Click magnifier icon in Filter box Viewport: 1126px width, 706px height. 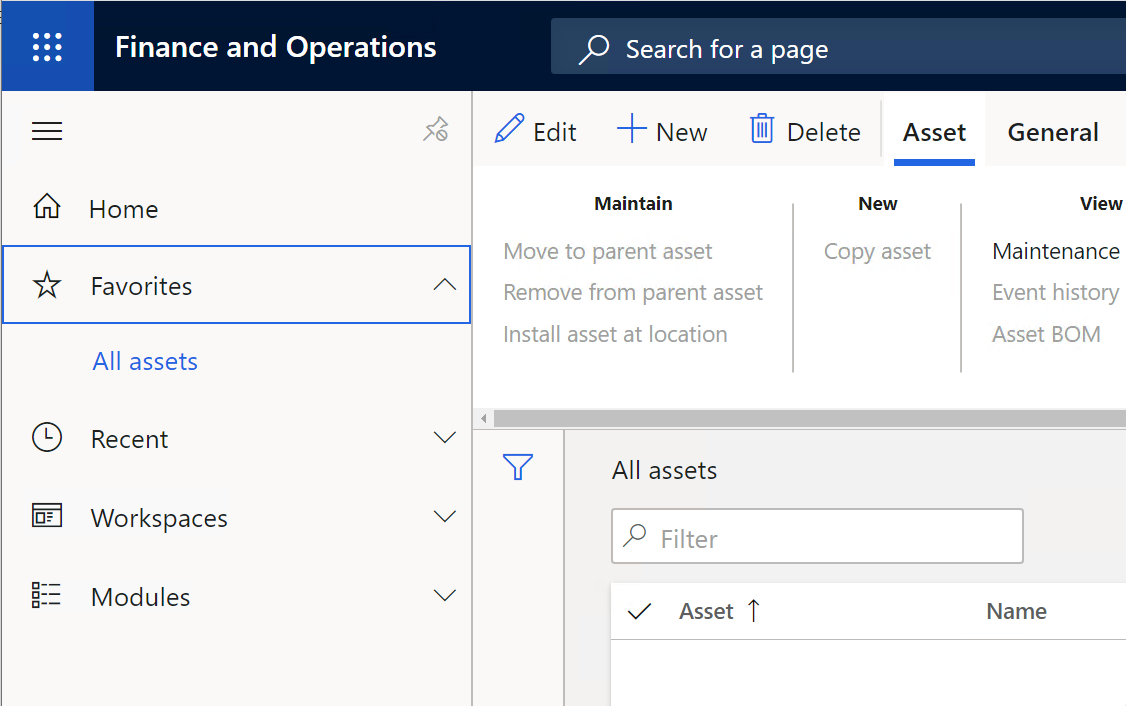coord(635,535)
